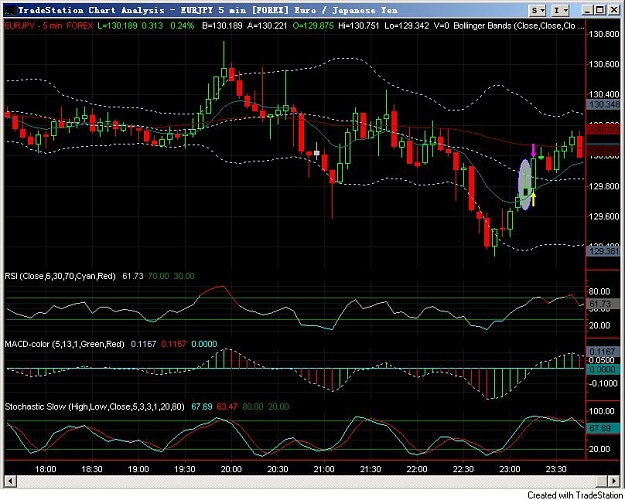Click the '22:30' time axis label

(464, 469)
